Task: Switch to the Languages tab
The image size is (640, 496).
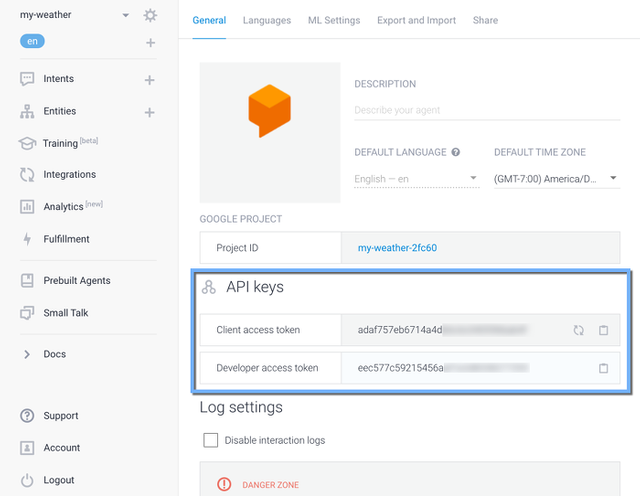Action: (267, 20)
